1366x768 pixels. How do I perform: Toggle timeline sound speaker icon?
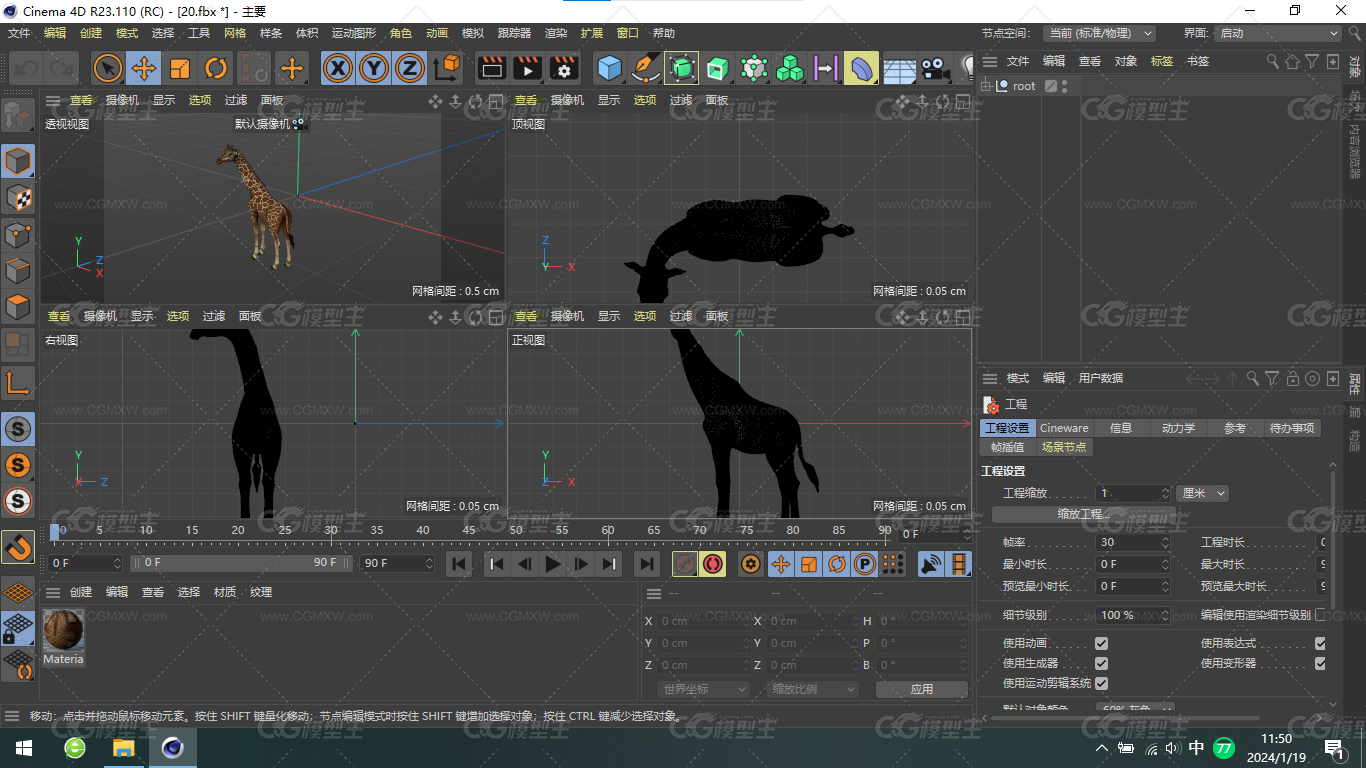coord(931,564)
